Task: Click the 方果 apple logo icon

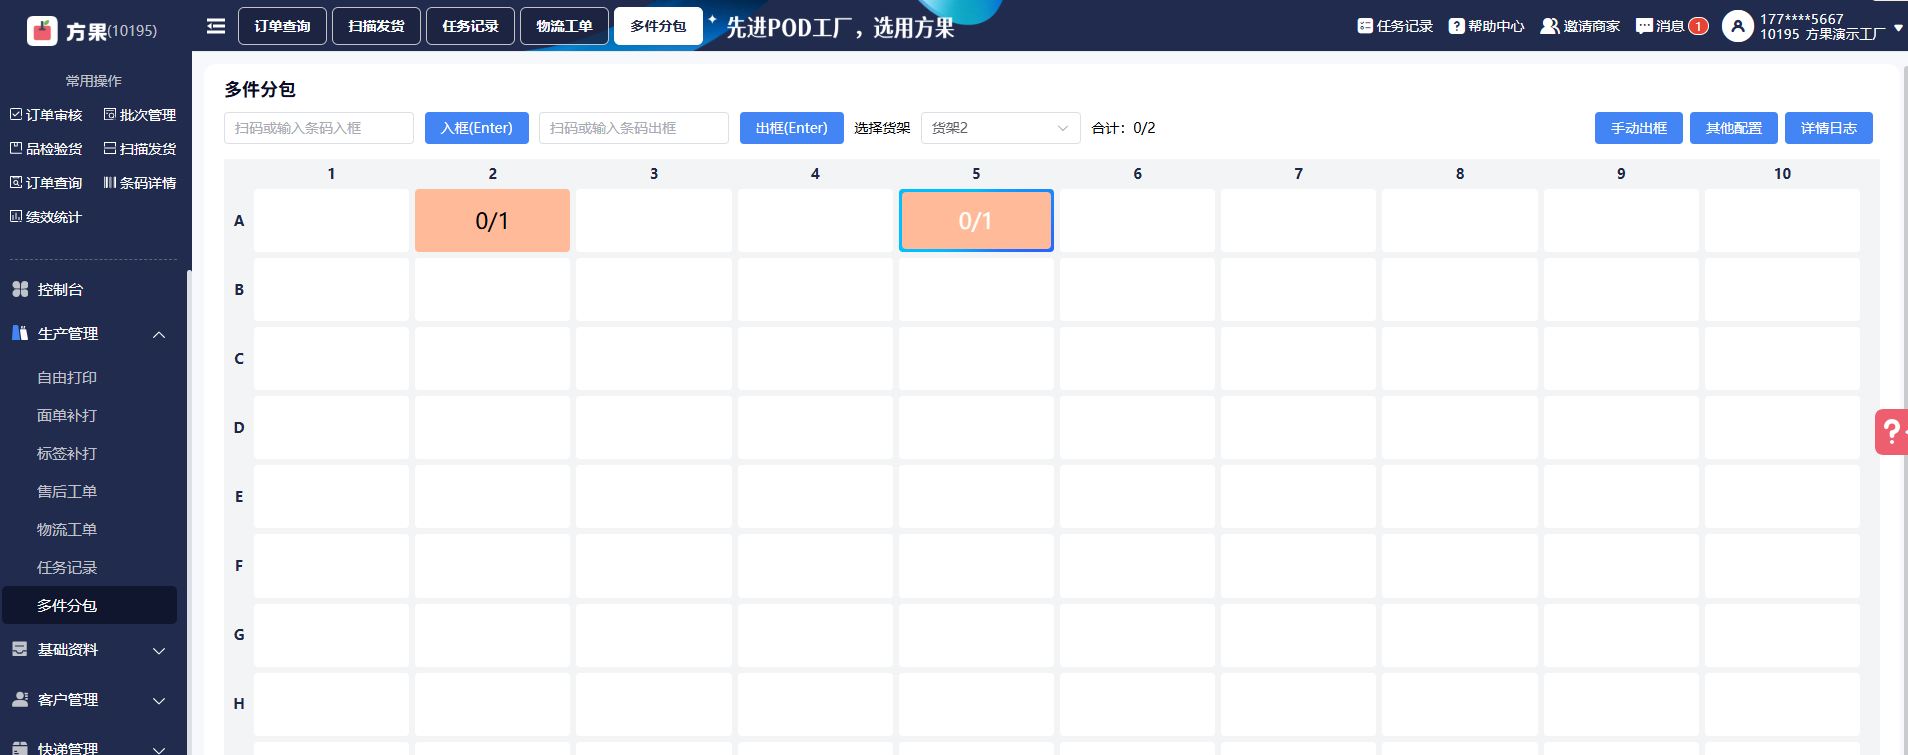Action: (x=42, y=31)
